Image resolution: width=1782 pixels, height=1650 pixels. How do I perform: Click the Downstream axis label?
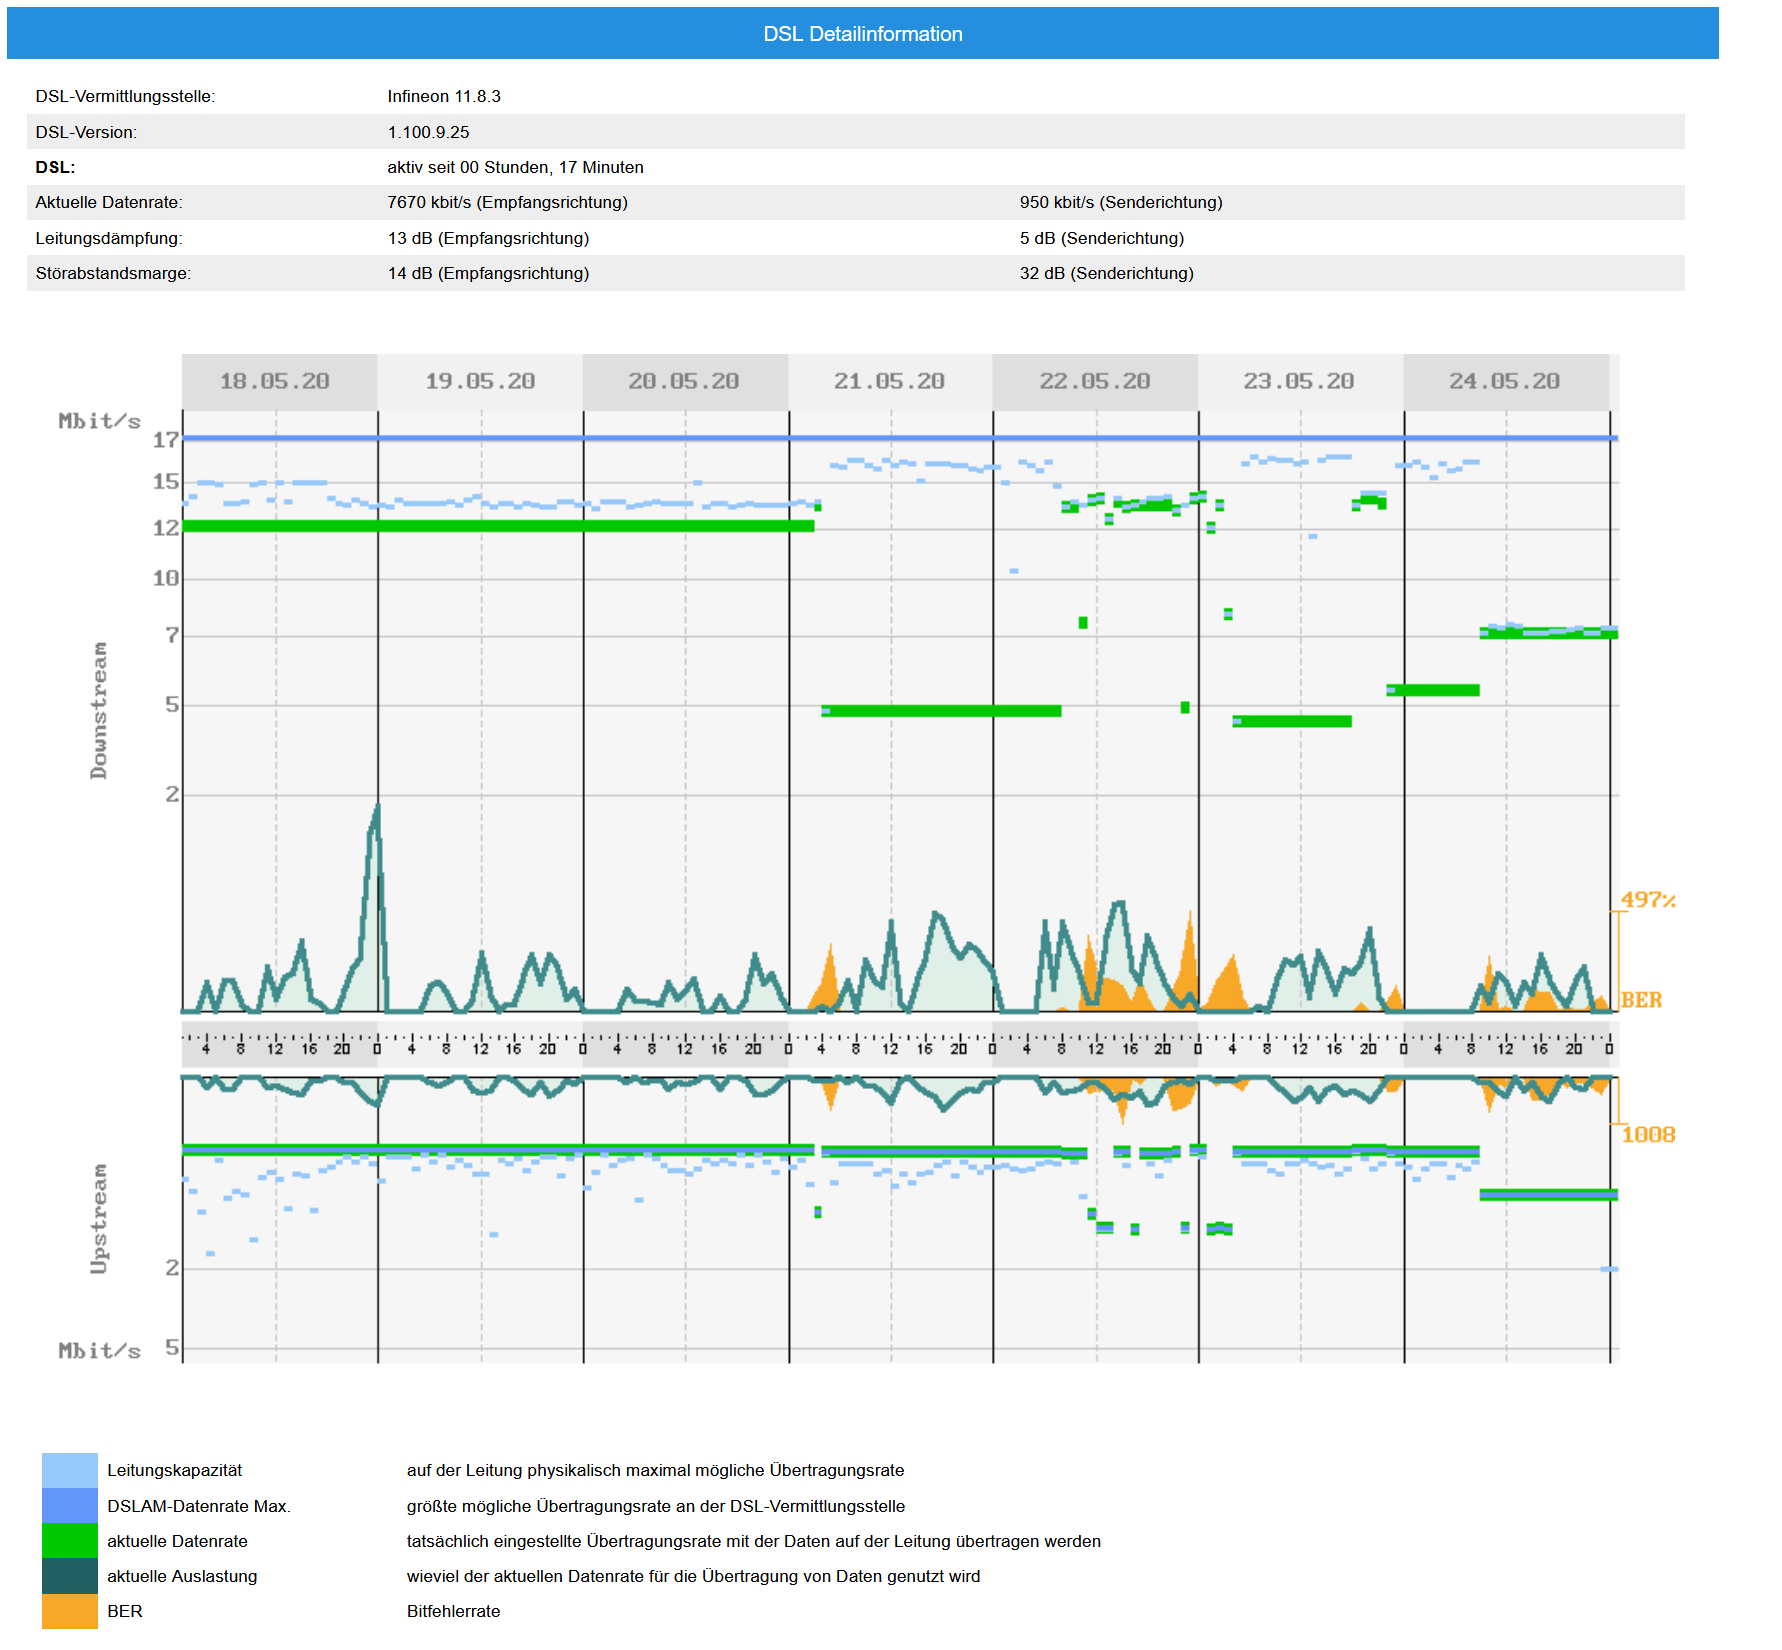(98, 710)
